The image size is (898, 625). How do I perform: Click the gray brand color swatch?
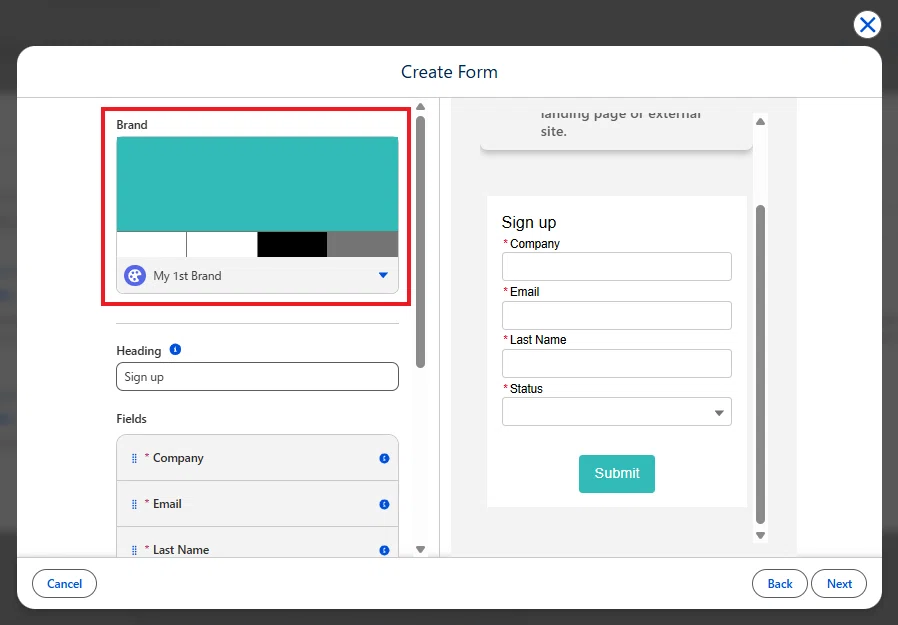363,245
